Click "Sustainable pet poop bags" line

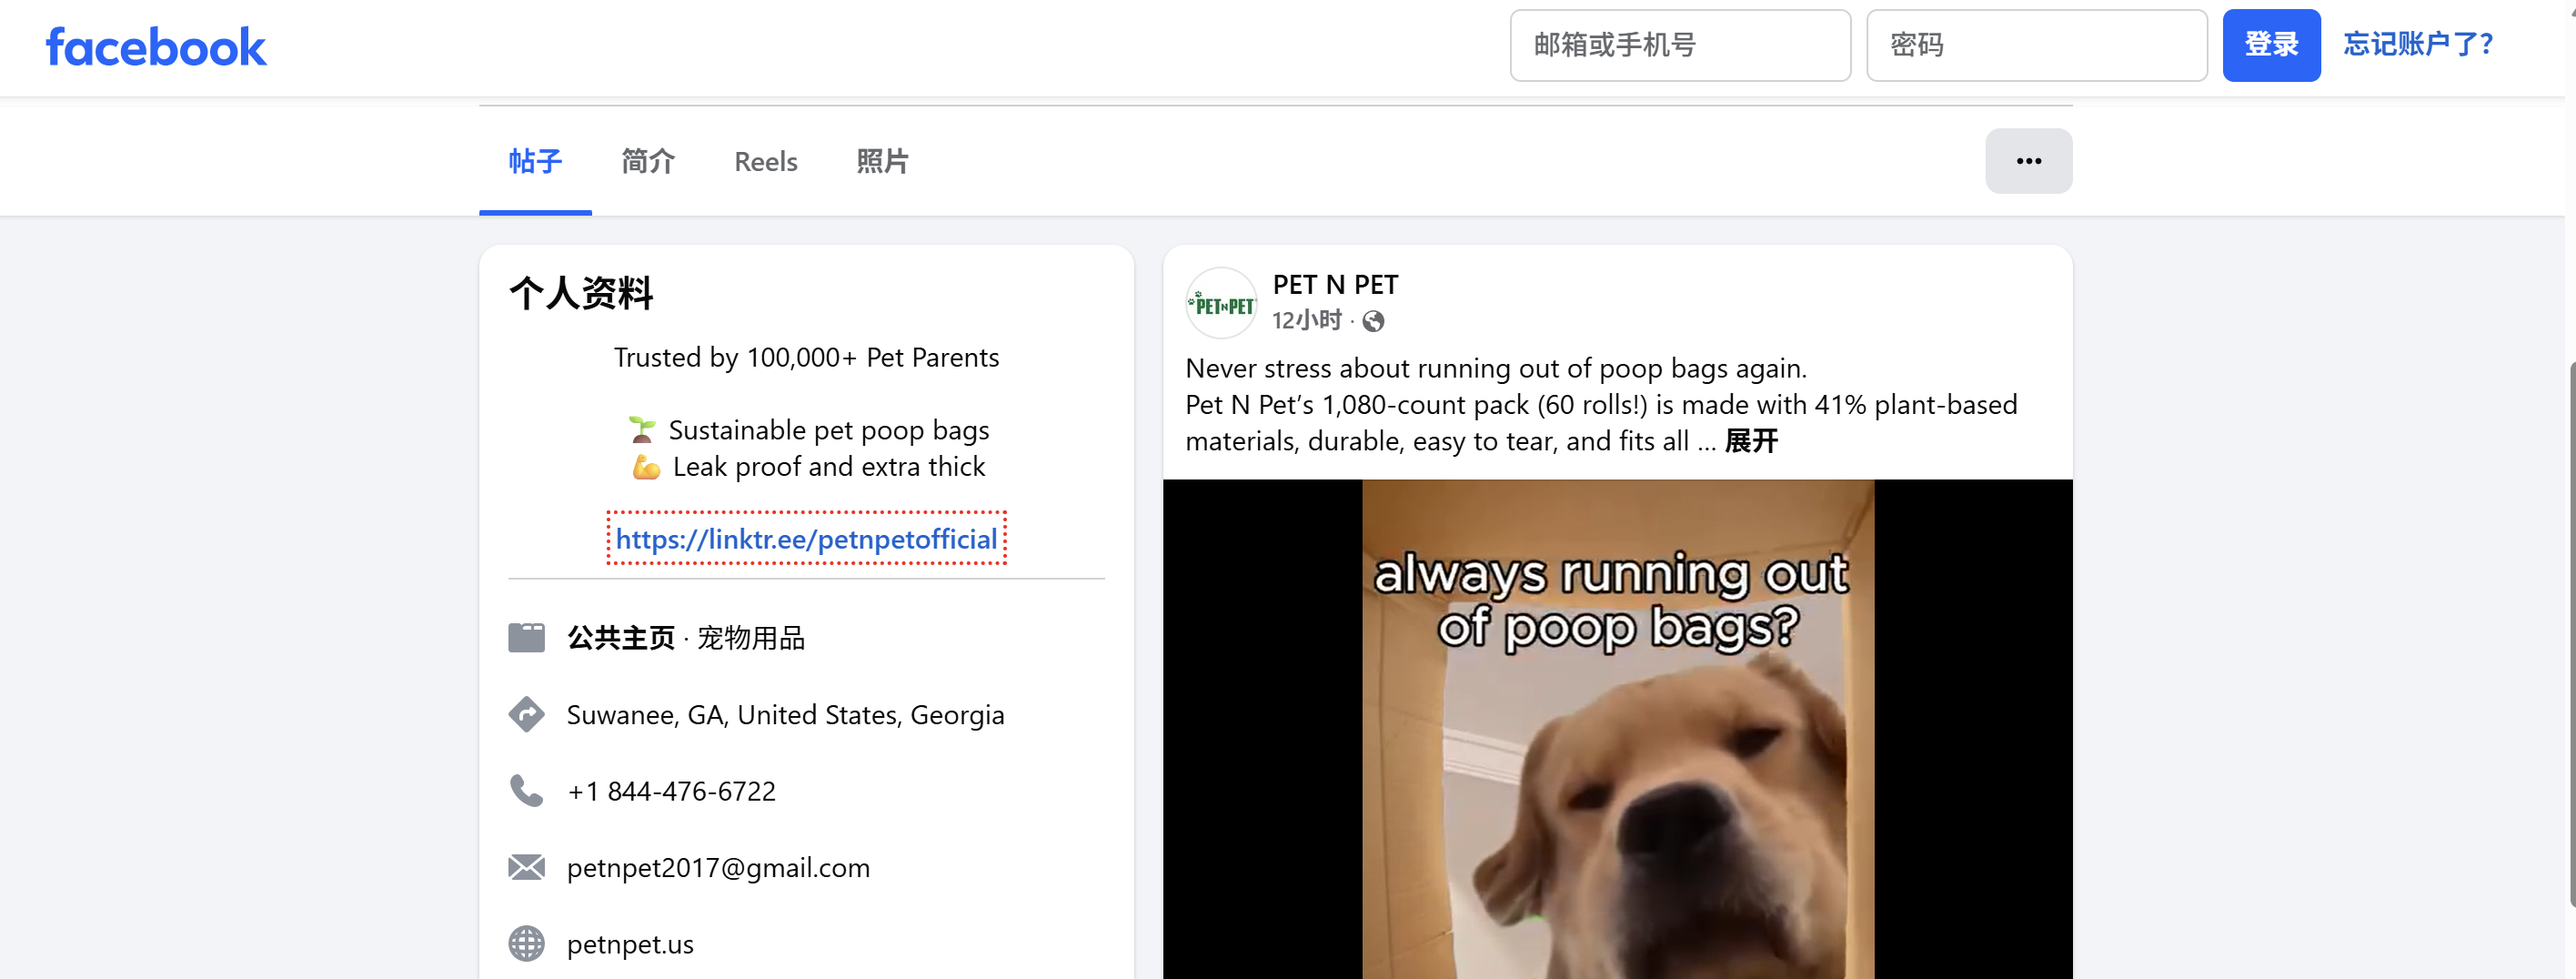pos(828,430)
